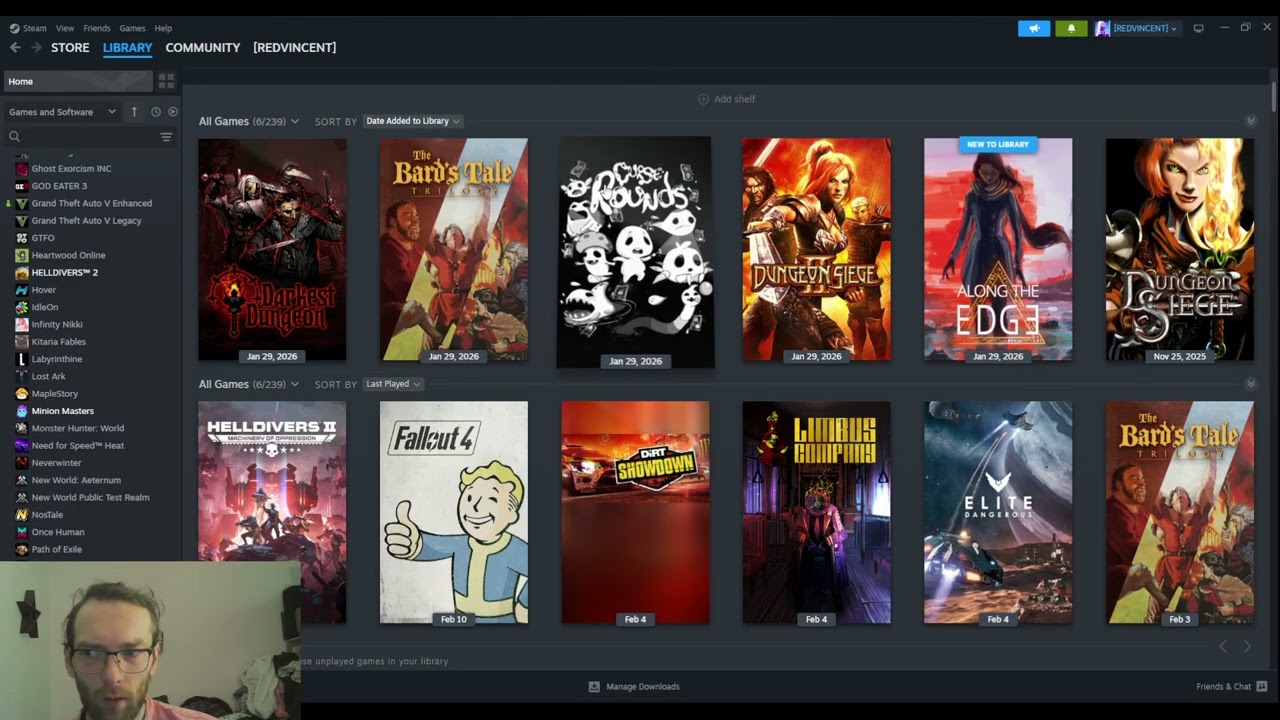The image size is (1280, 720).
Task: Select the Path of Exile icon
Action: click(22, 549)
